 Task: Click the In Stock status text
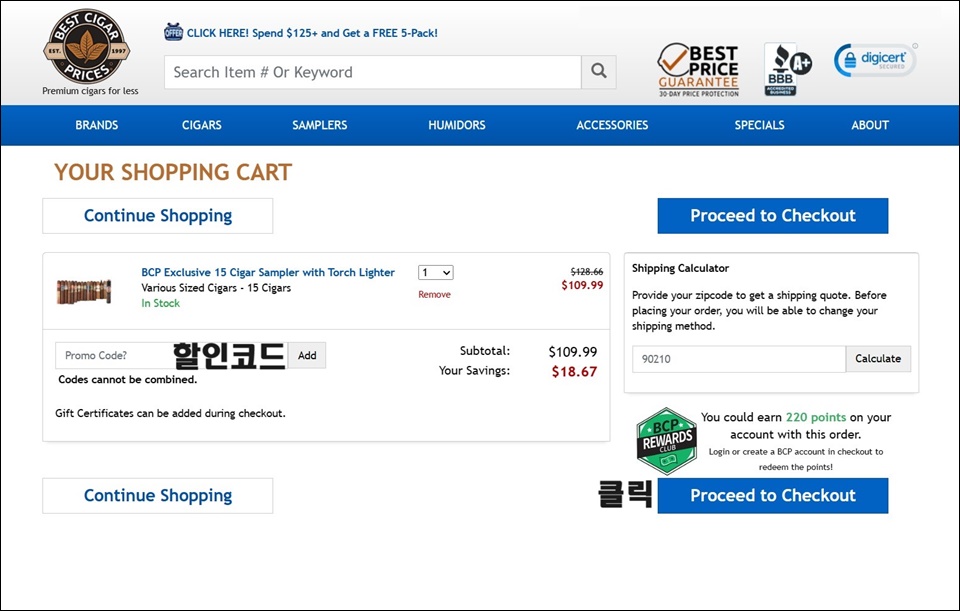(x=160, y=303)
